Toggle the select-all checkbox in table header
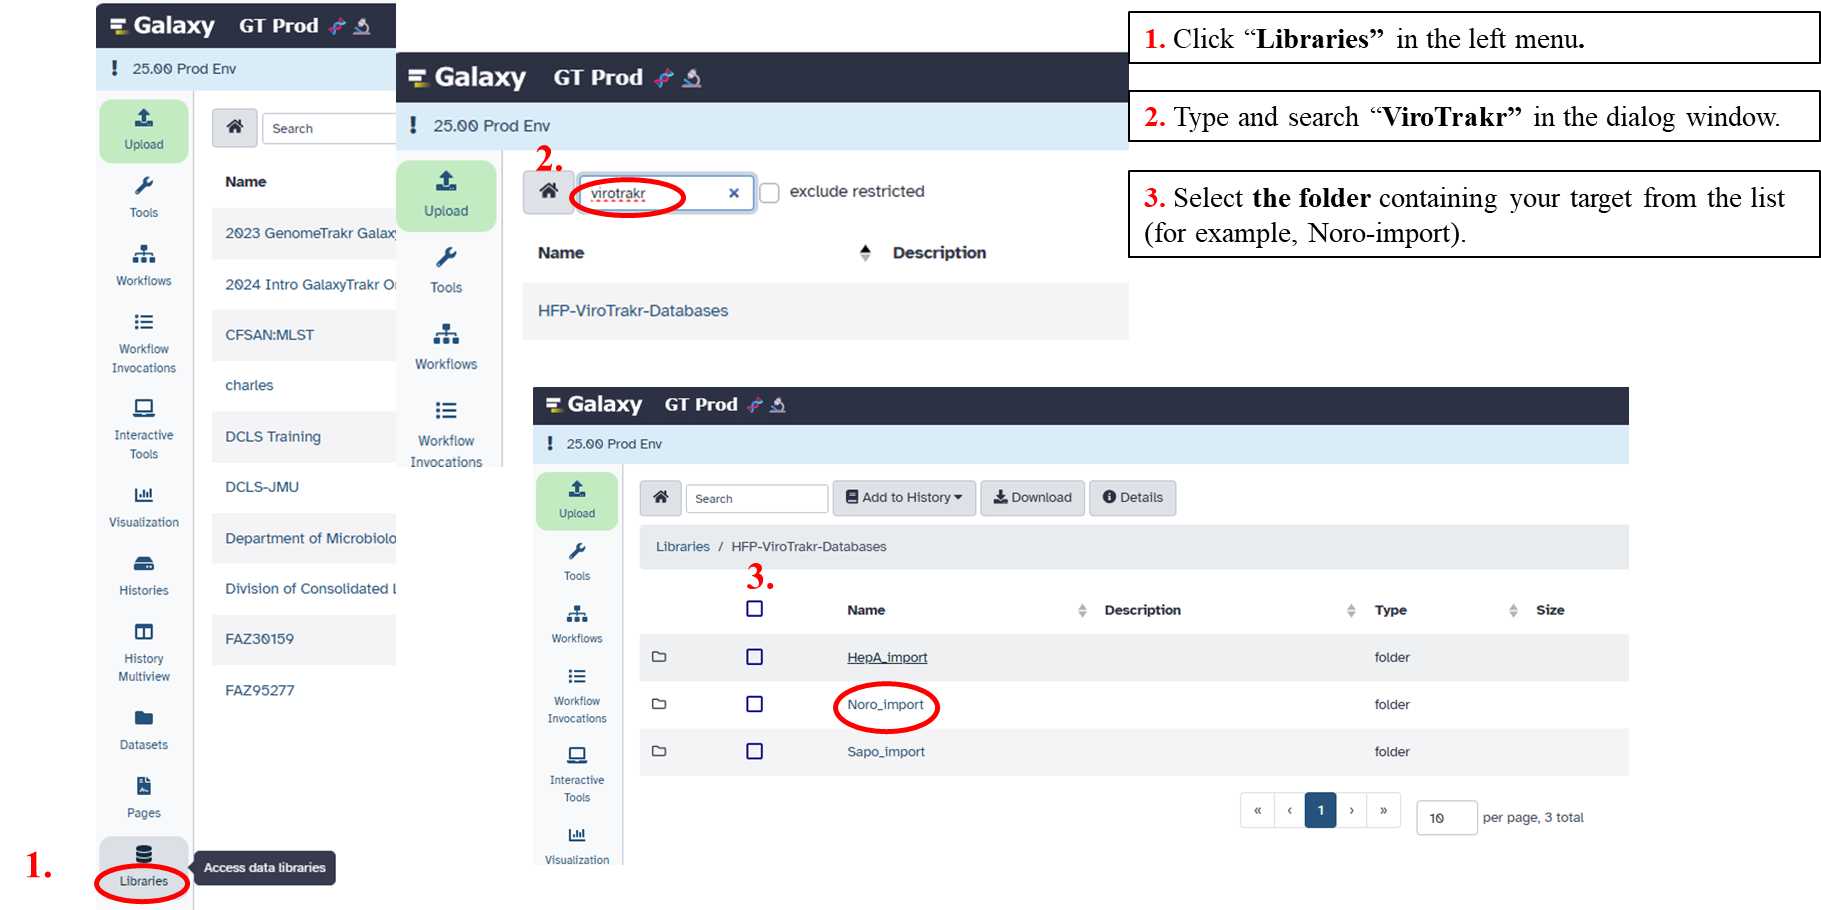The image size is (1821, 910). tap(754, 609)
